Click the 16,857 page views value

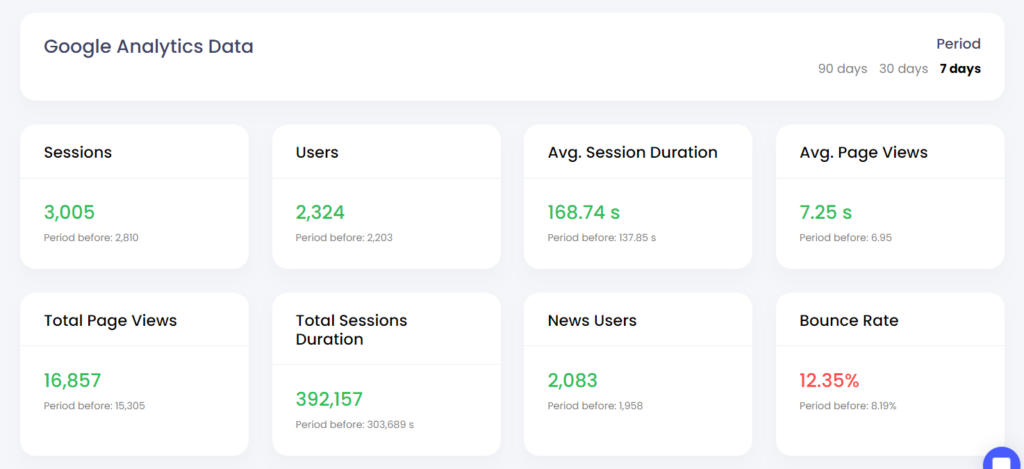pyautogui.click(x=72, y=380)
